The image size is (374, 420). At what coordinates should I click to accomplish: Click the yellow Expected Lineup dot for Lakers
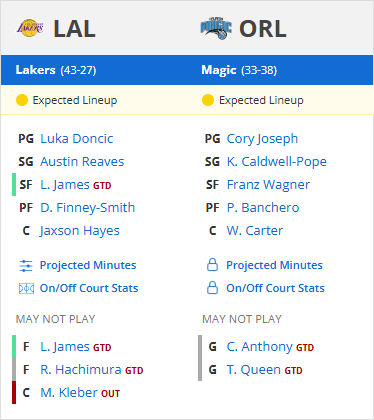click(x=22, y=100)
